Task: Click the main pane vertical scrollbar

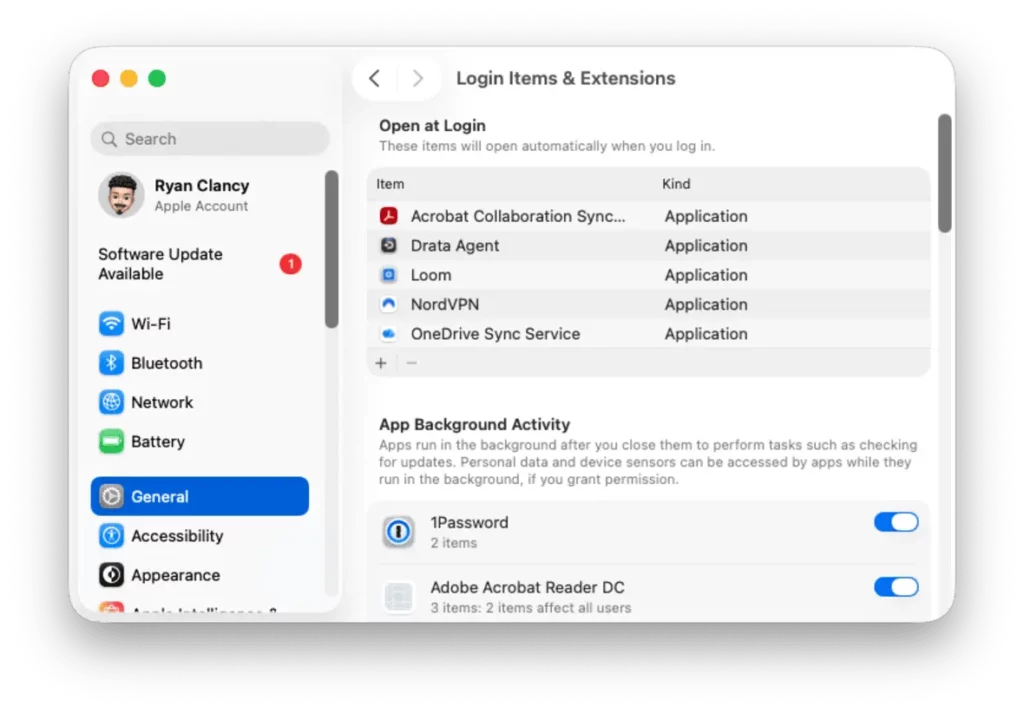Action: [944, 174]
